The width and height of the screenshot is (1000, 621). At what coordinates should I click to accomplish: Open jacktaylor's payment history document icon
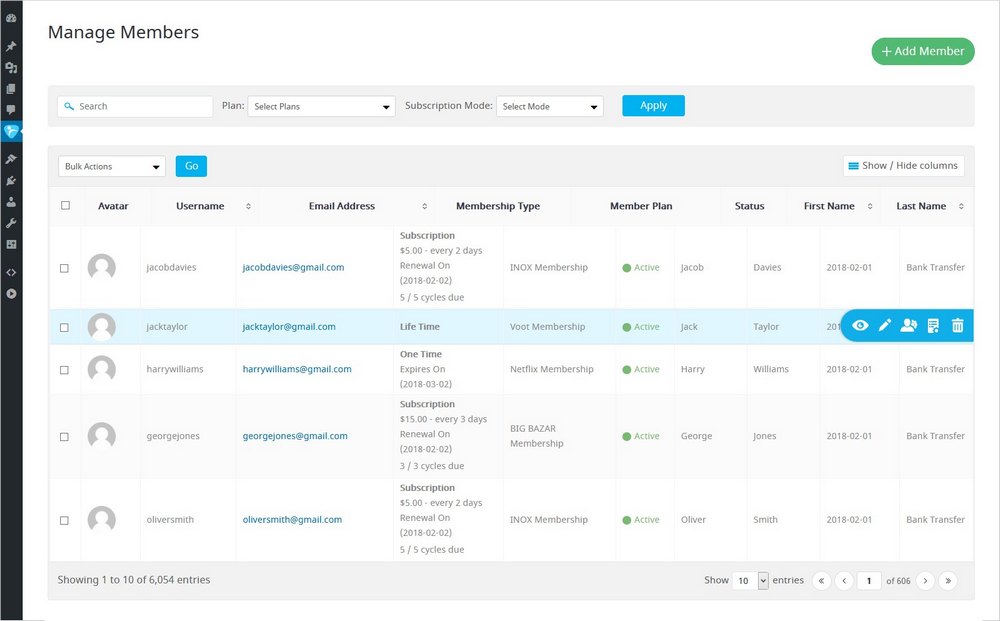[933, 326]
